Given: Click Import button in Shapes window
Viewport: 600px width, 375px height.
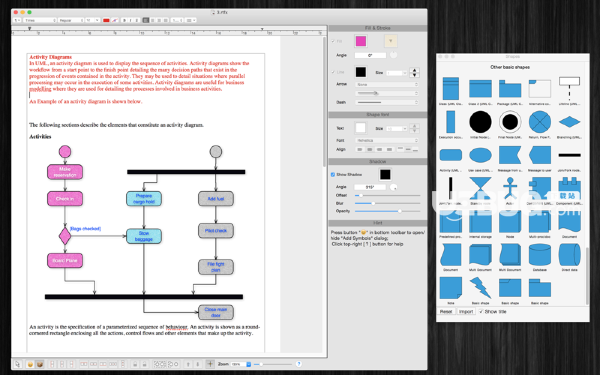Looking at the screenshot, I should [466, 311].
